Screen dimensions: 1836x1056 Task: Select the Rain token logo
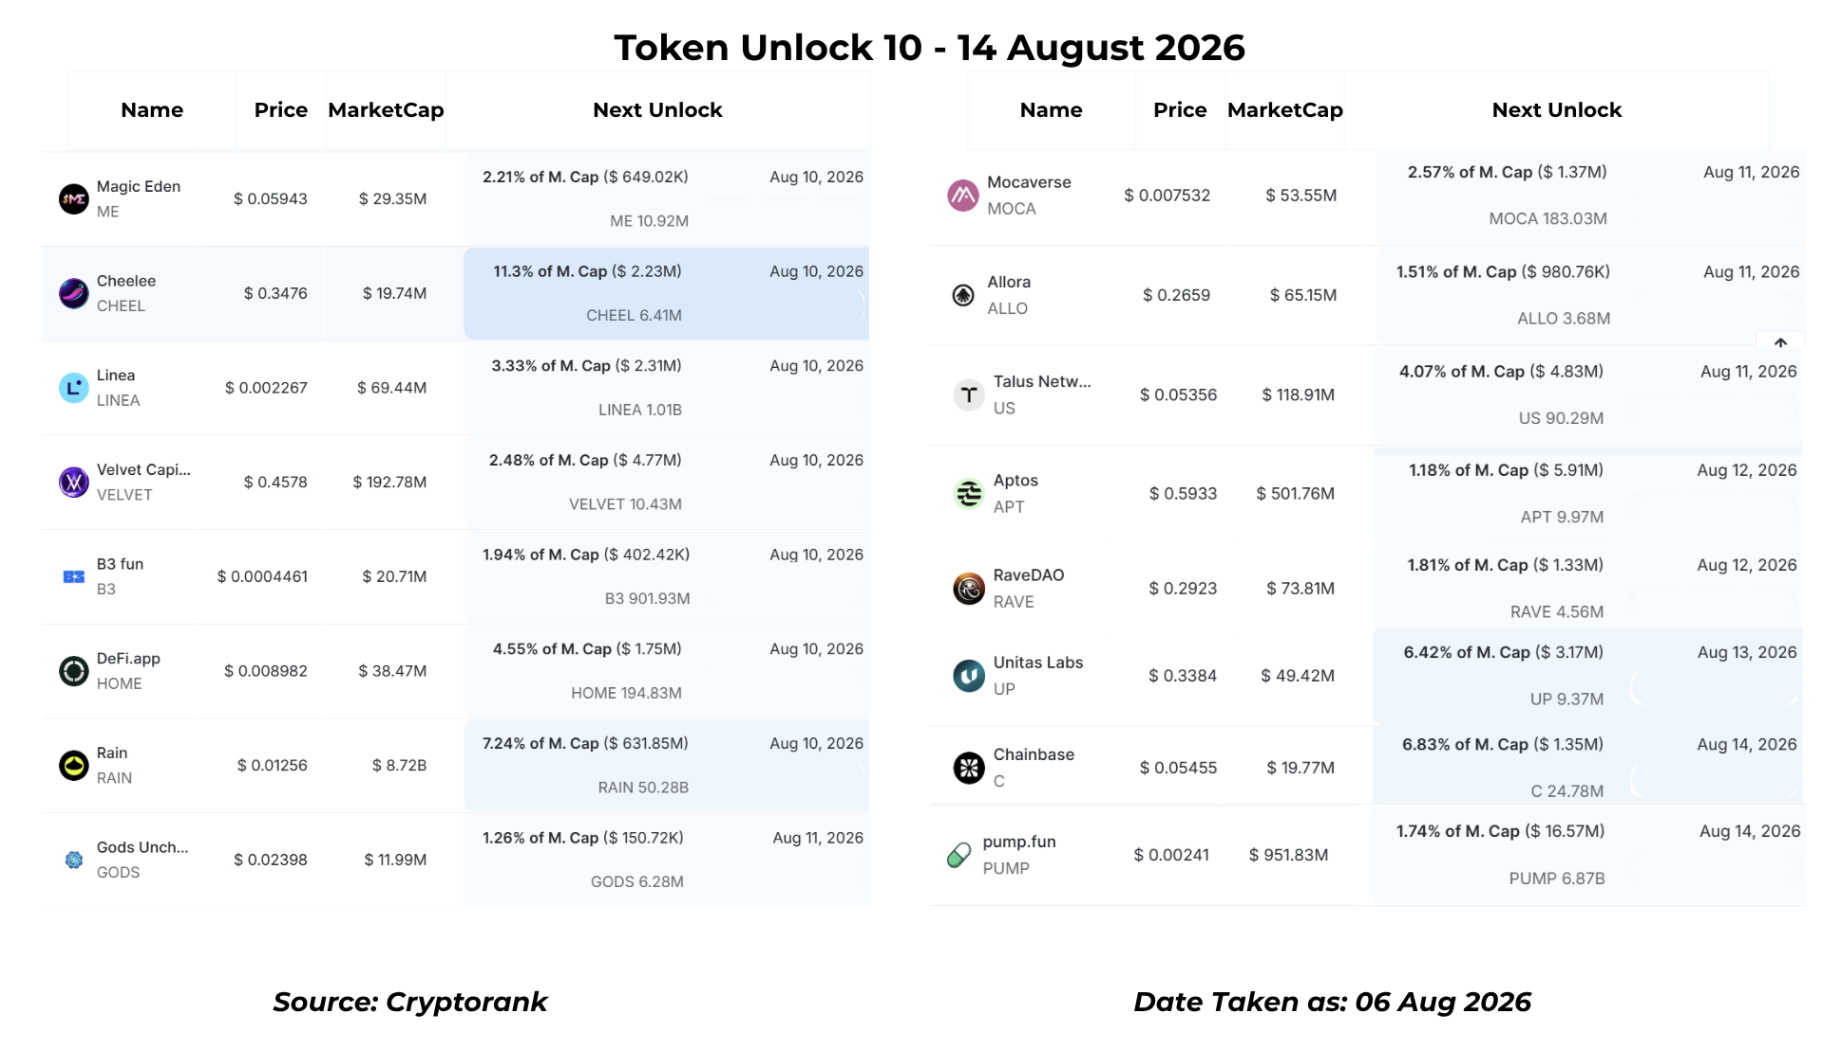pyautogui.click(x=73, y=765)
